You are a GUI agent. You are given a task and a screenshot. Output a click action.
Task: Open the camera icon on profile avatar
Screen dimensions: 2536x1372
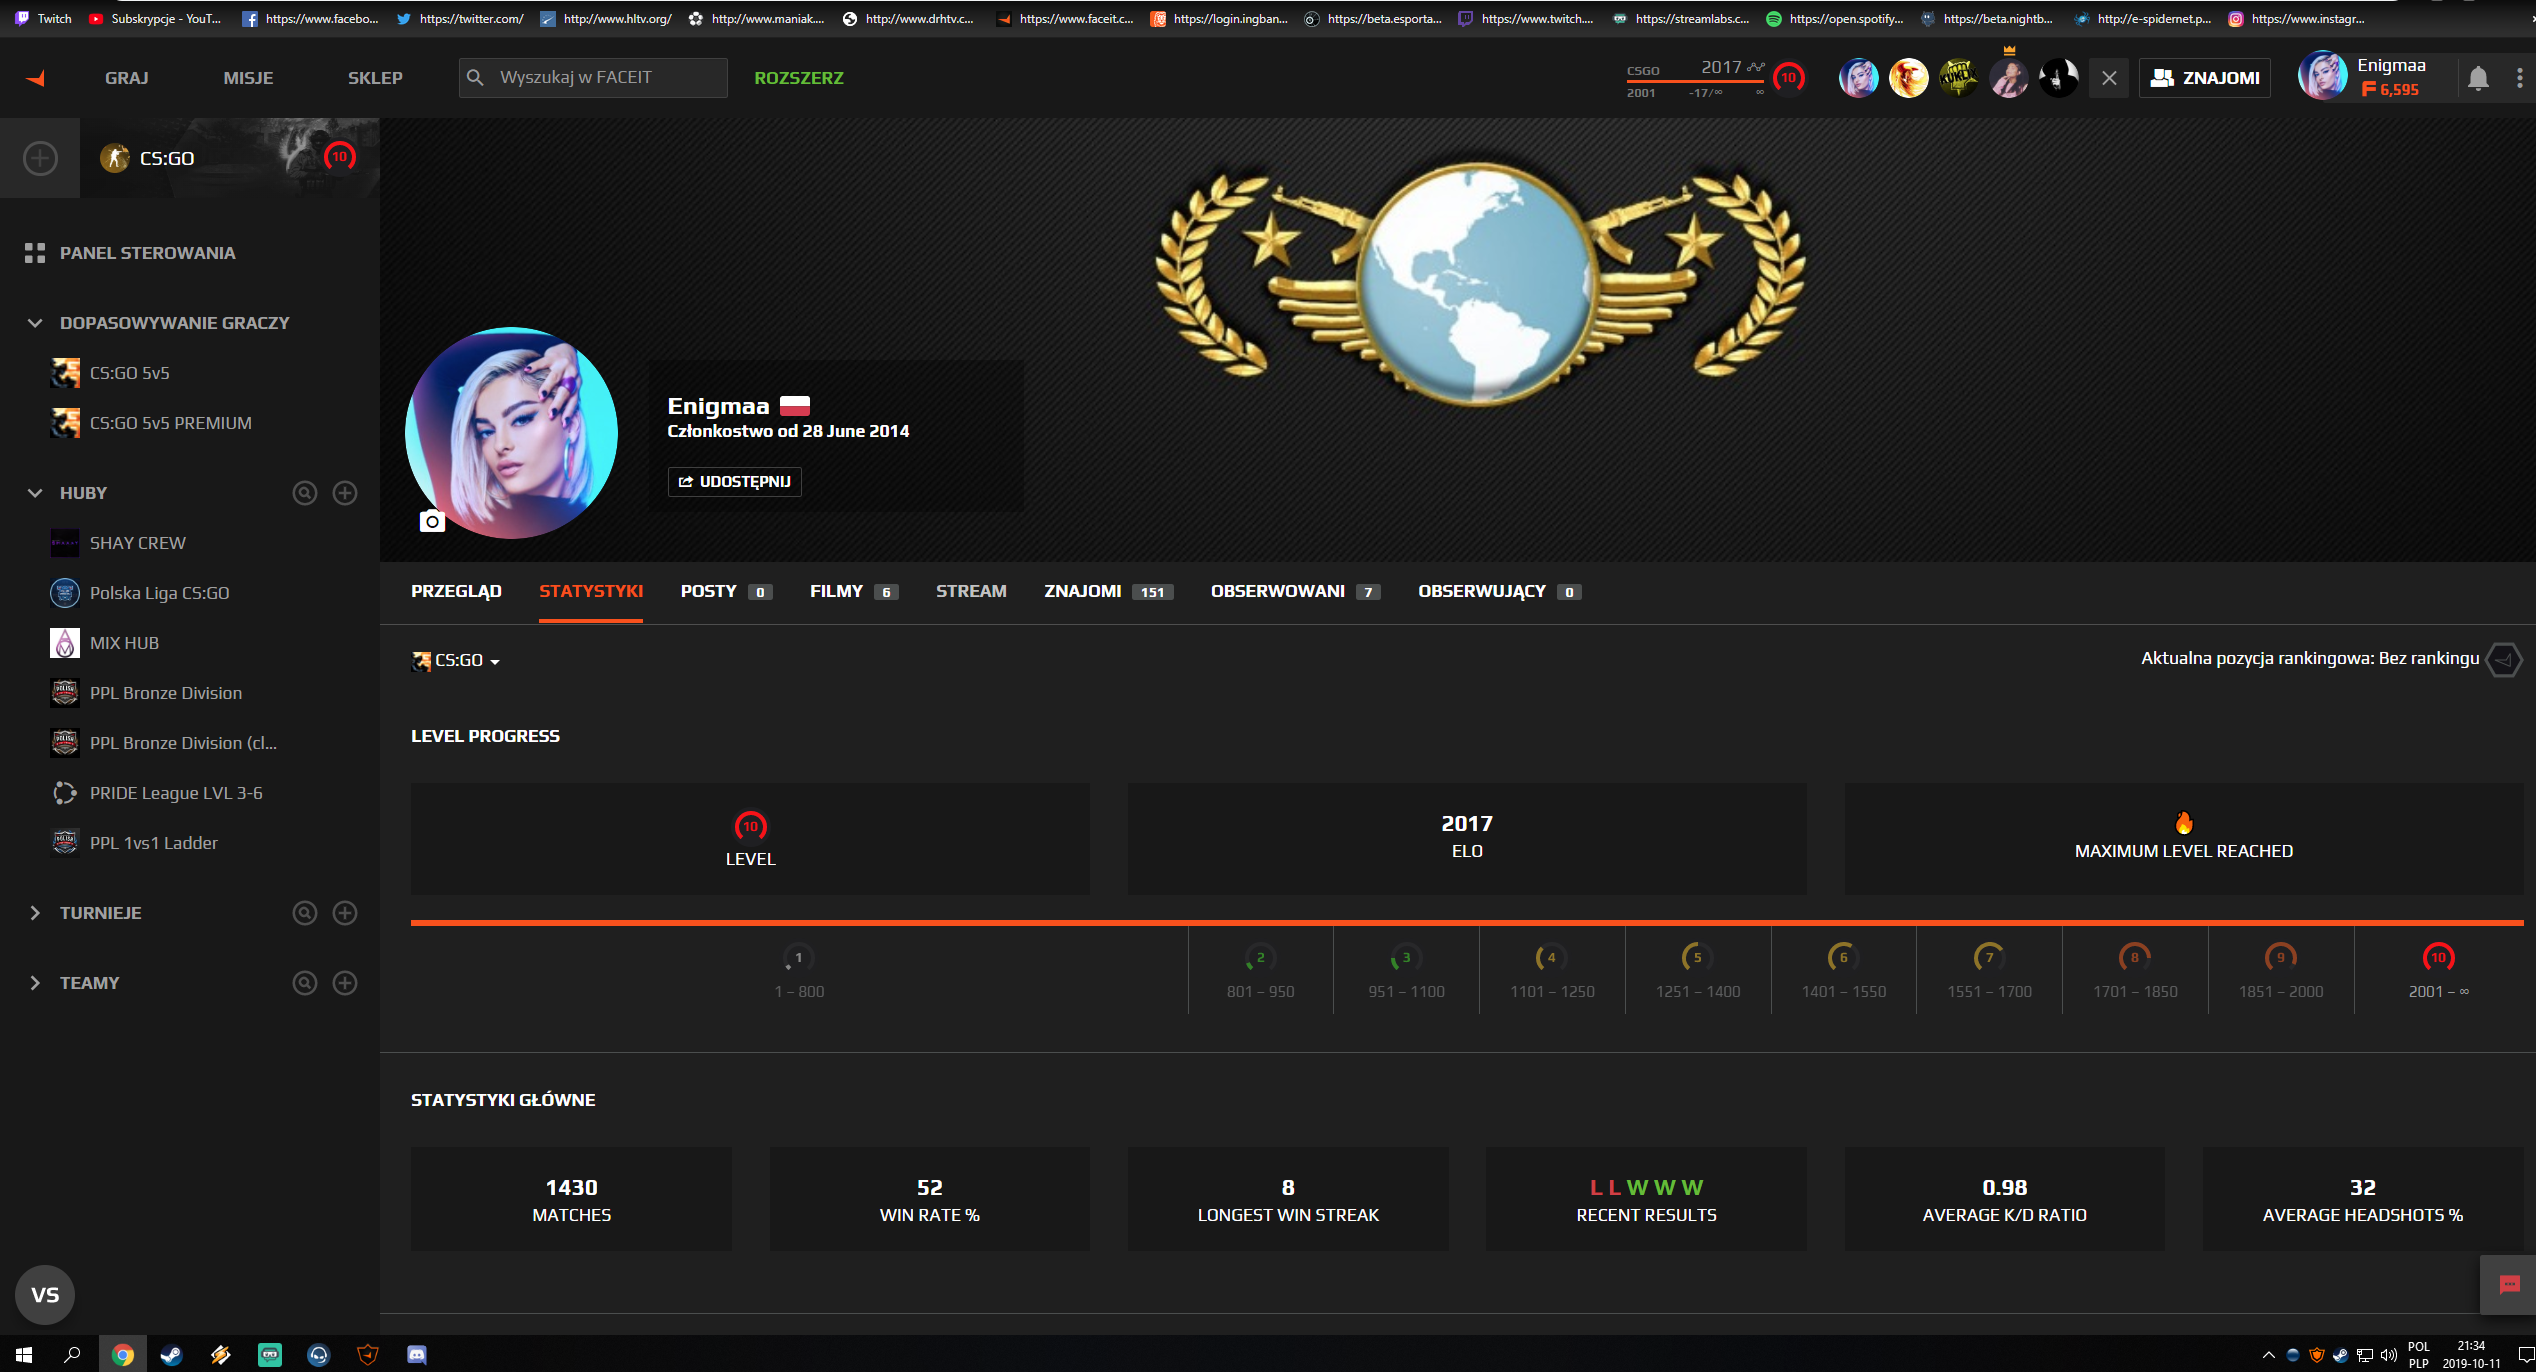[x=432, y=521]
